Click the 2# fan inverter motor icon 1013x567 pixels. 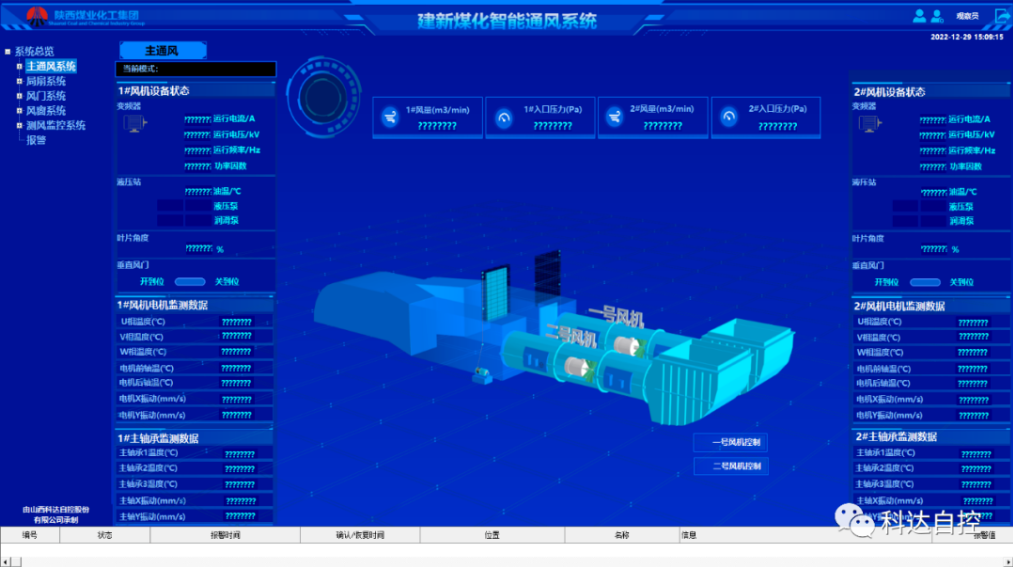coord(870,124)
